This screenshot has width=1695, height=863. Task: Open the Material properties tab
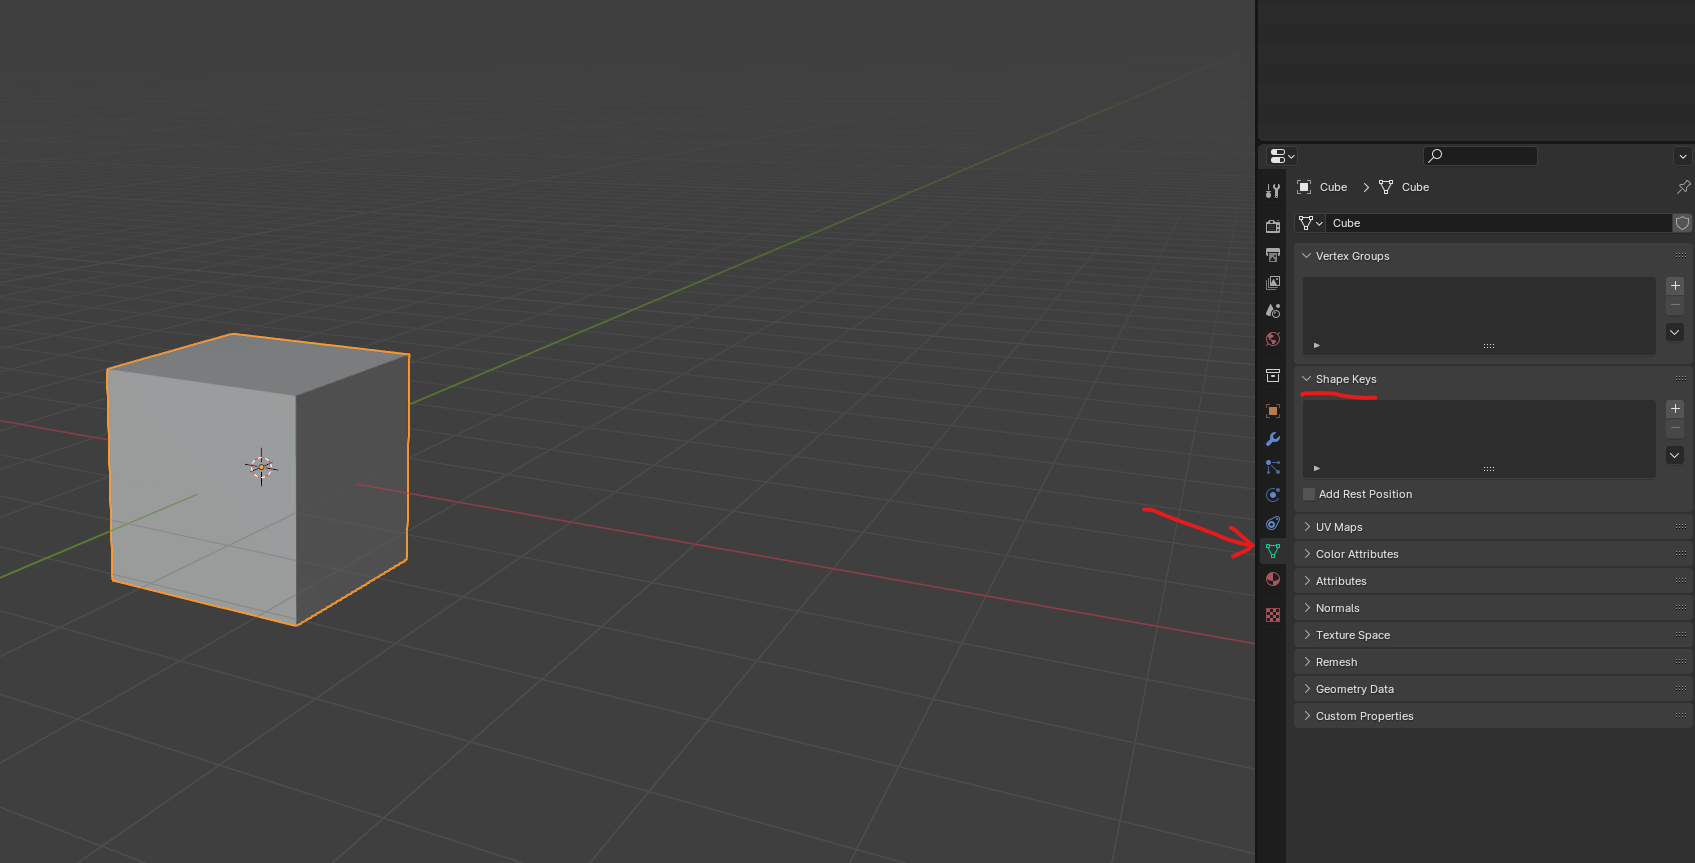1273,579
